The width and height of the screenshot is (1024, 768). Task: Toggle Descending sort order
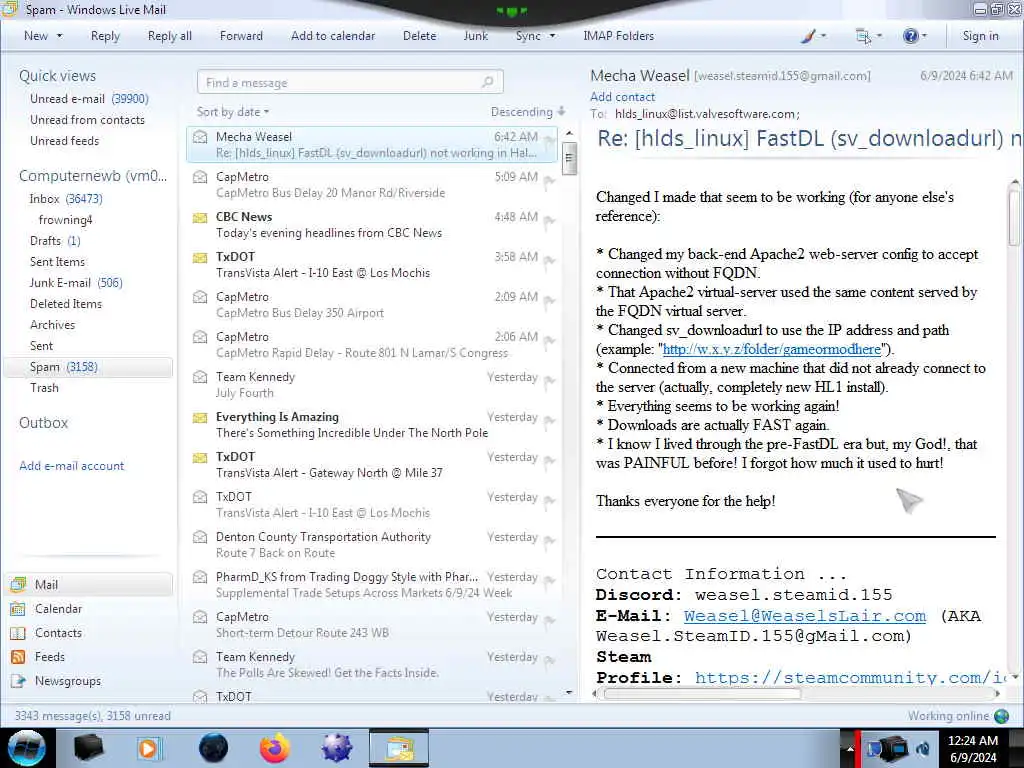[528, 112]
